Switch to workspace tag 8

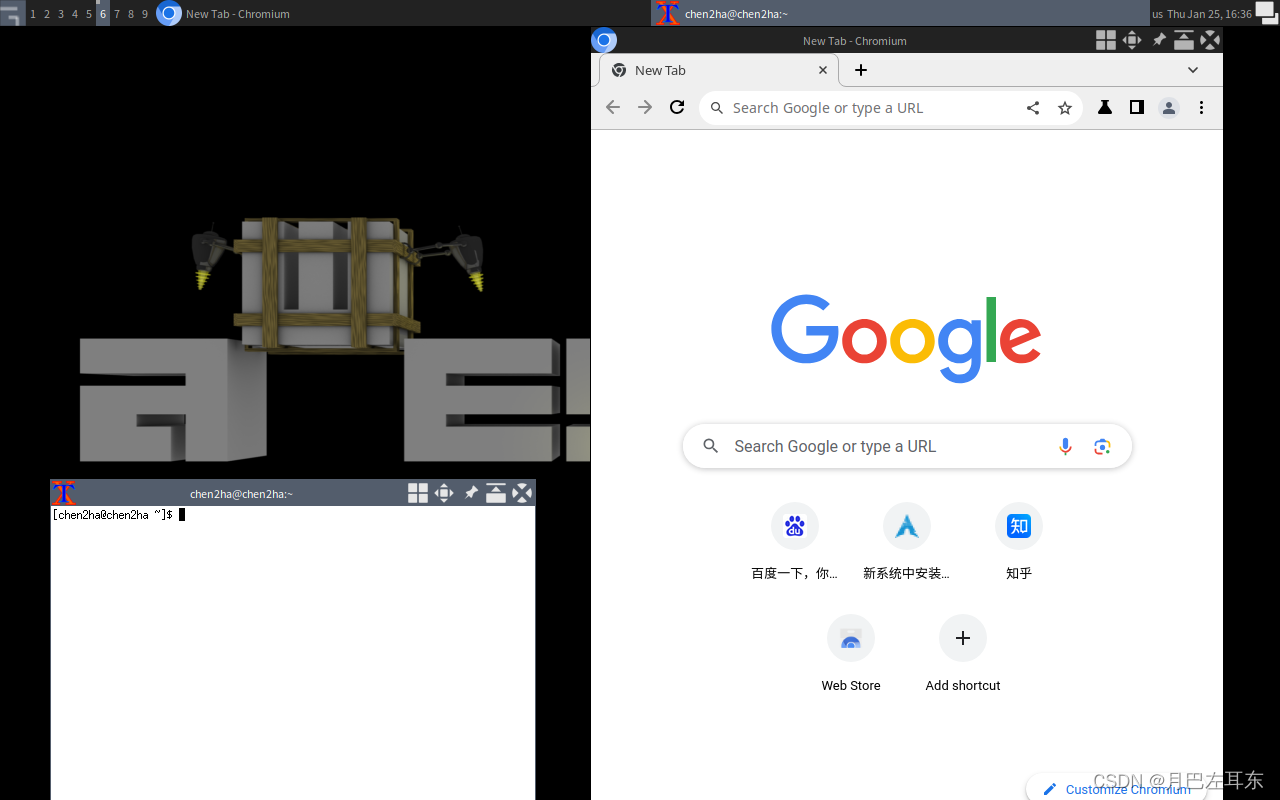[x=131, y=14]
